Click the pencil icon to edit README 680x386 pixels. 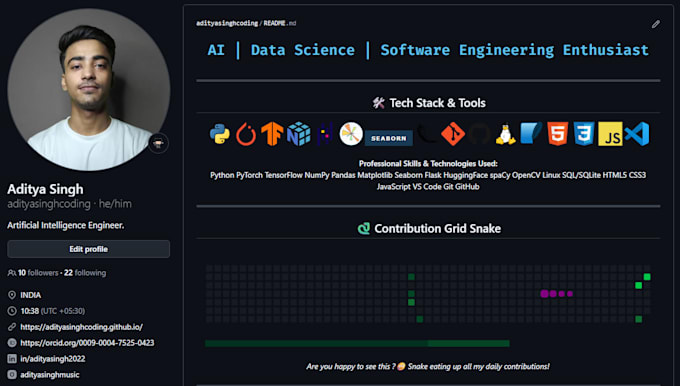pos(656,24)
